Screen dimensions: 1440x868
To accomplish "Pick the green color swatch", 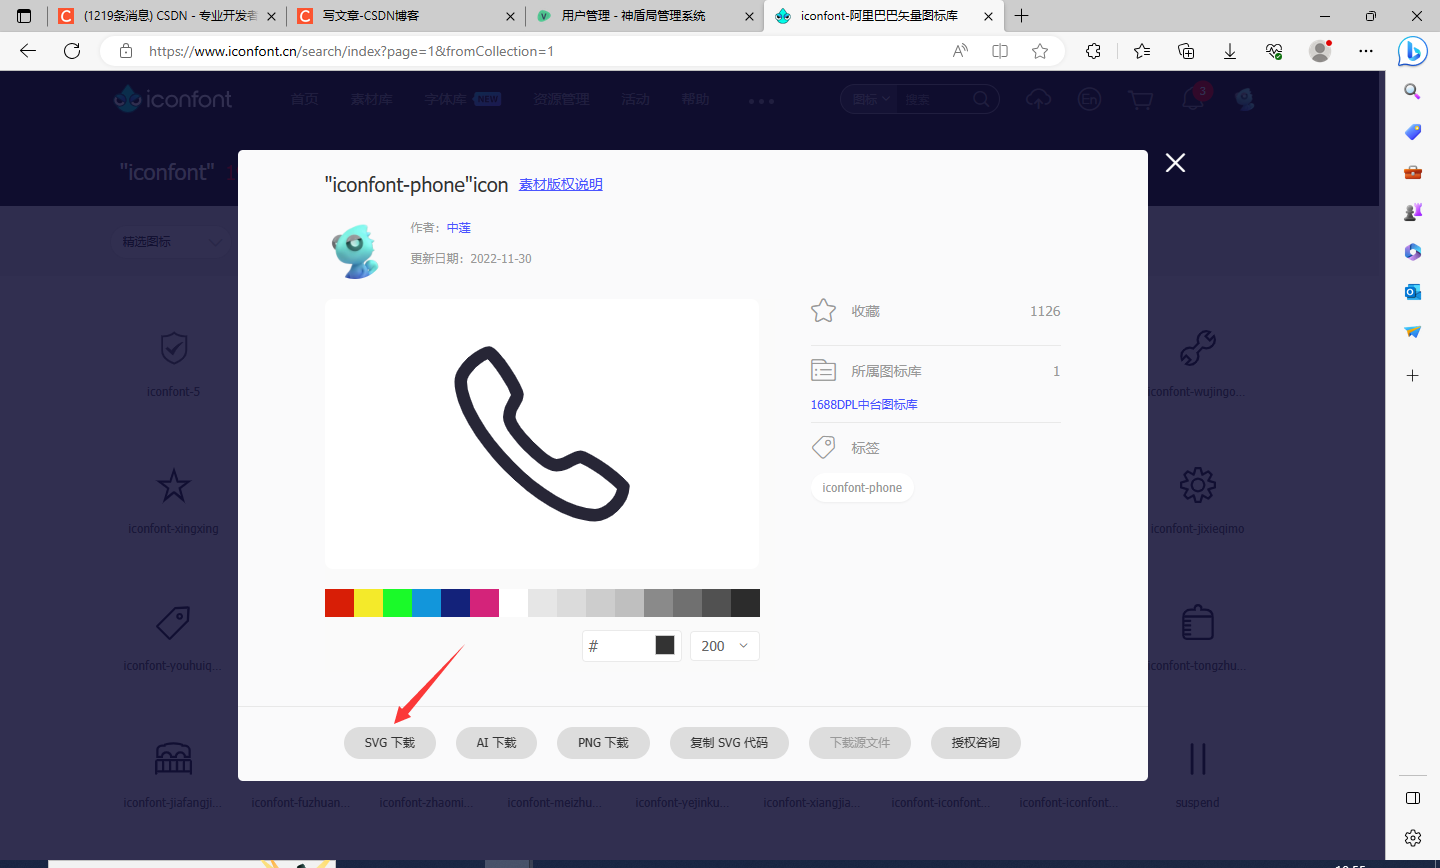I will point(397,603).
